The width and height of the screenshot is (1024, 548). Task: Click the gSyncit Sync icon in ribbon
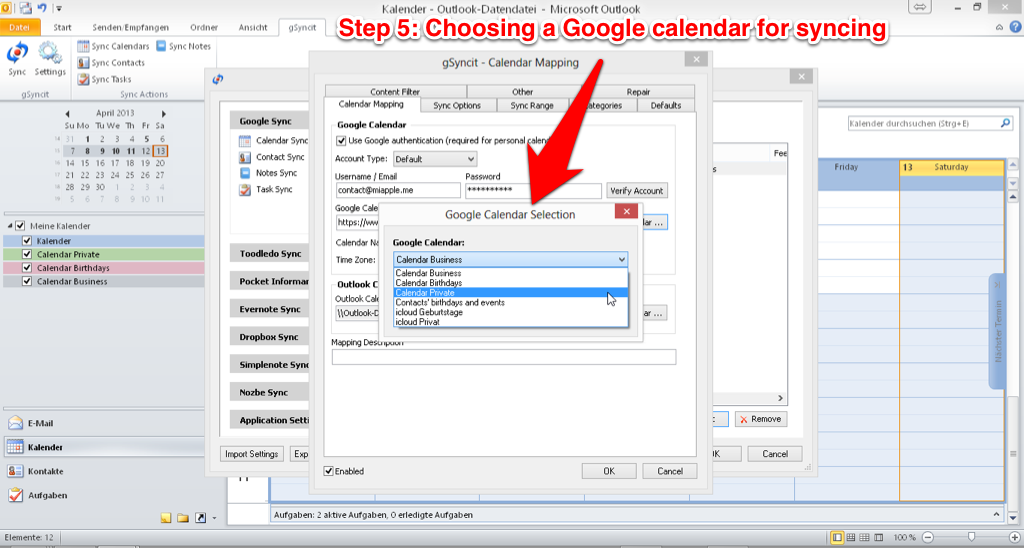(x=17, y=57)
